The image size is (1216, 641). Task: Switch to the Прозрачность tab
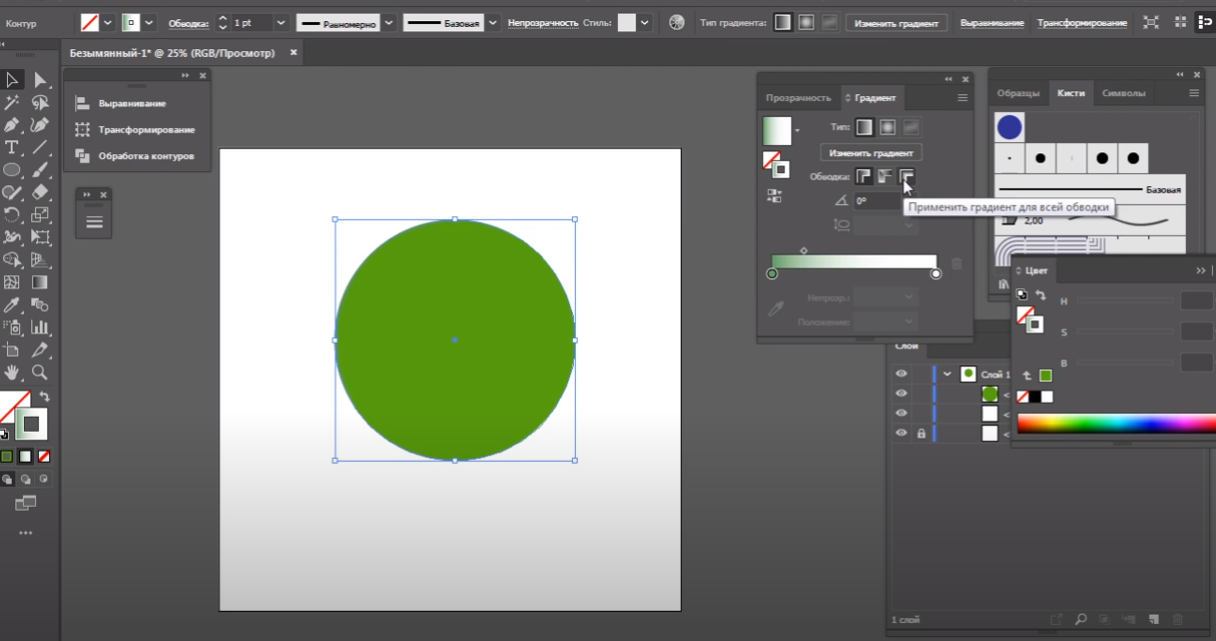pos(798,98)
